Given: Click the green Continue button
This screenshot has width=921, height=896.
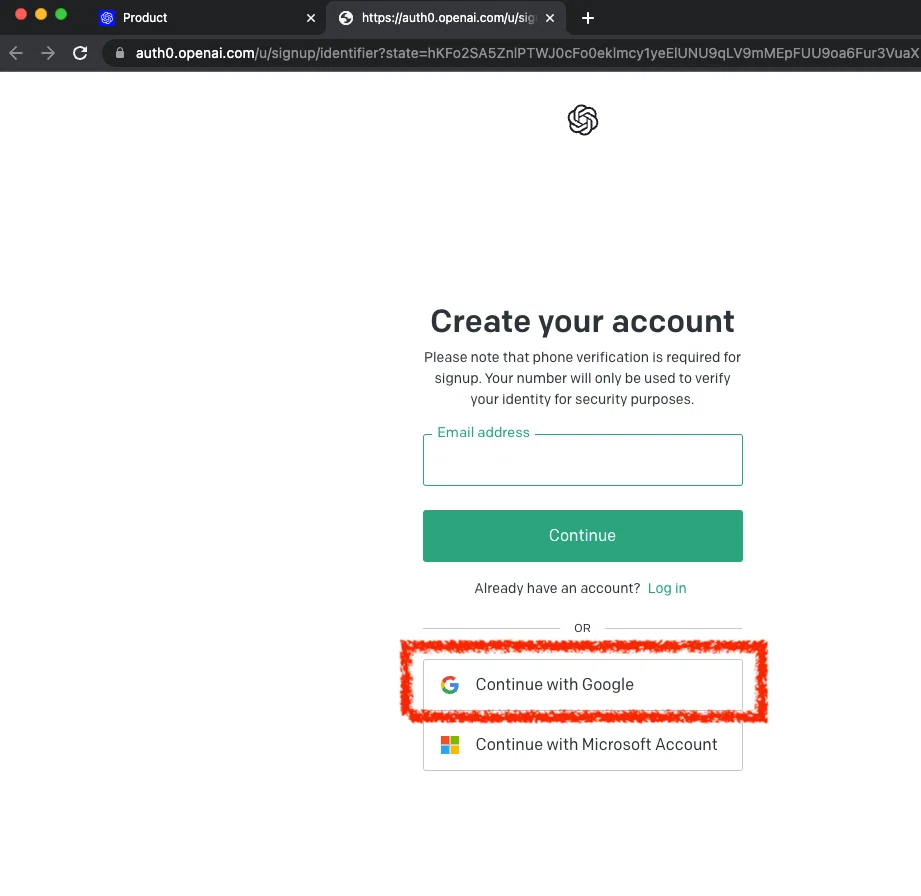Looking at the screenshot, I should point(583,536).
